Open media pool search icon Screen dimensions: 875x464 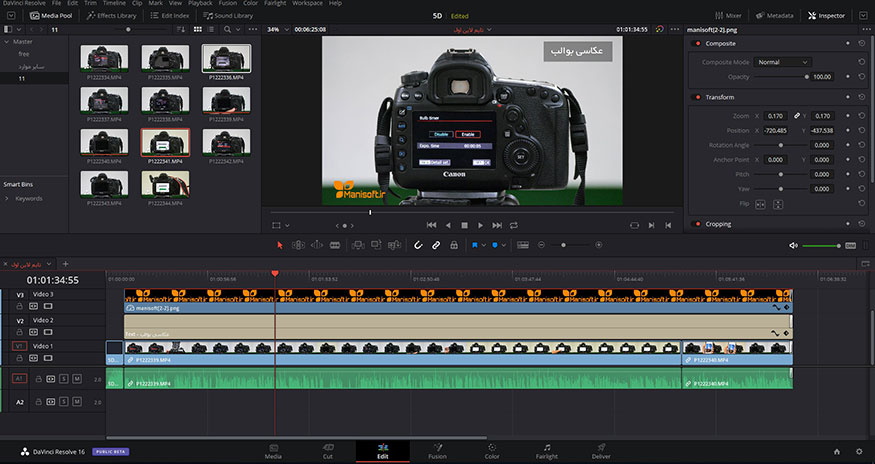coord(227,30)
